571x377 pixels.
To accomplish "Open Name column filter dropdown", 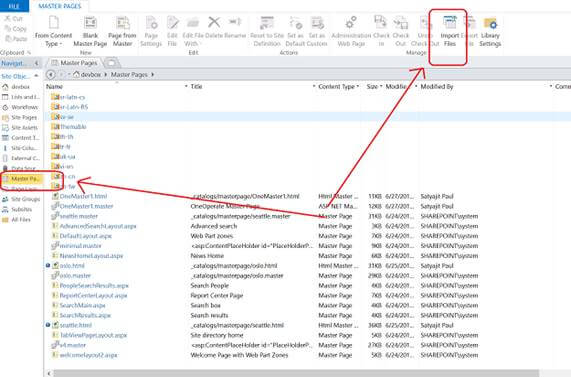I will [186, 86].
